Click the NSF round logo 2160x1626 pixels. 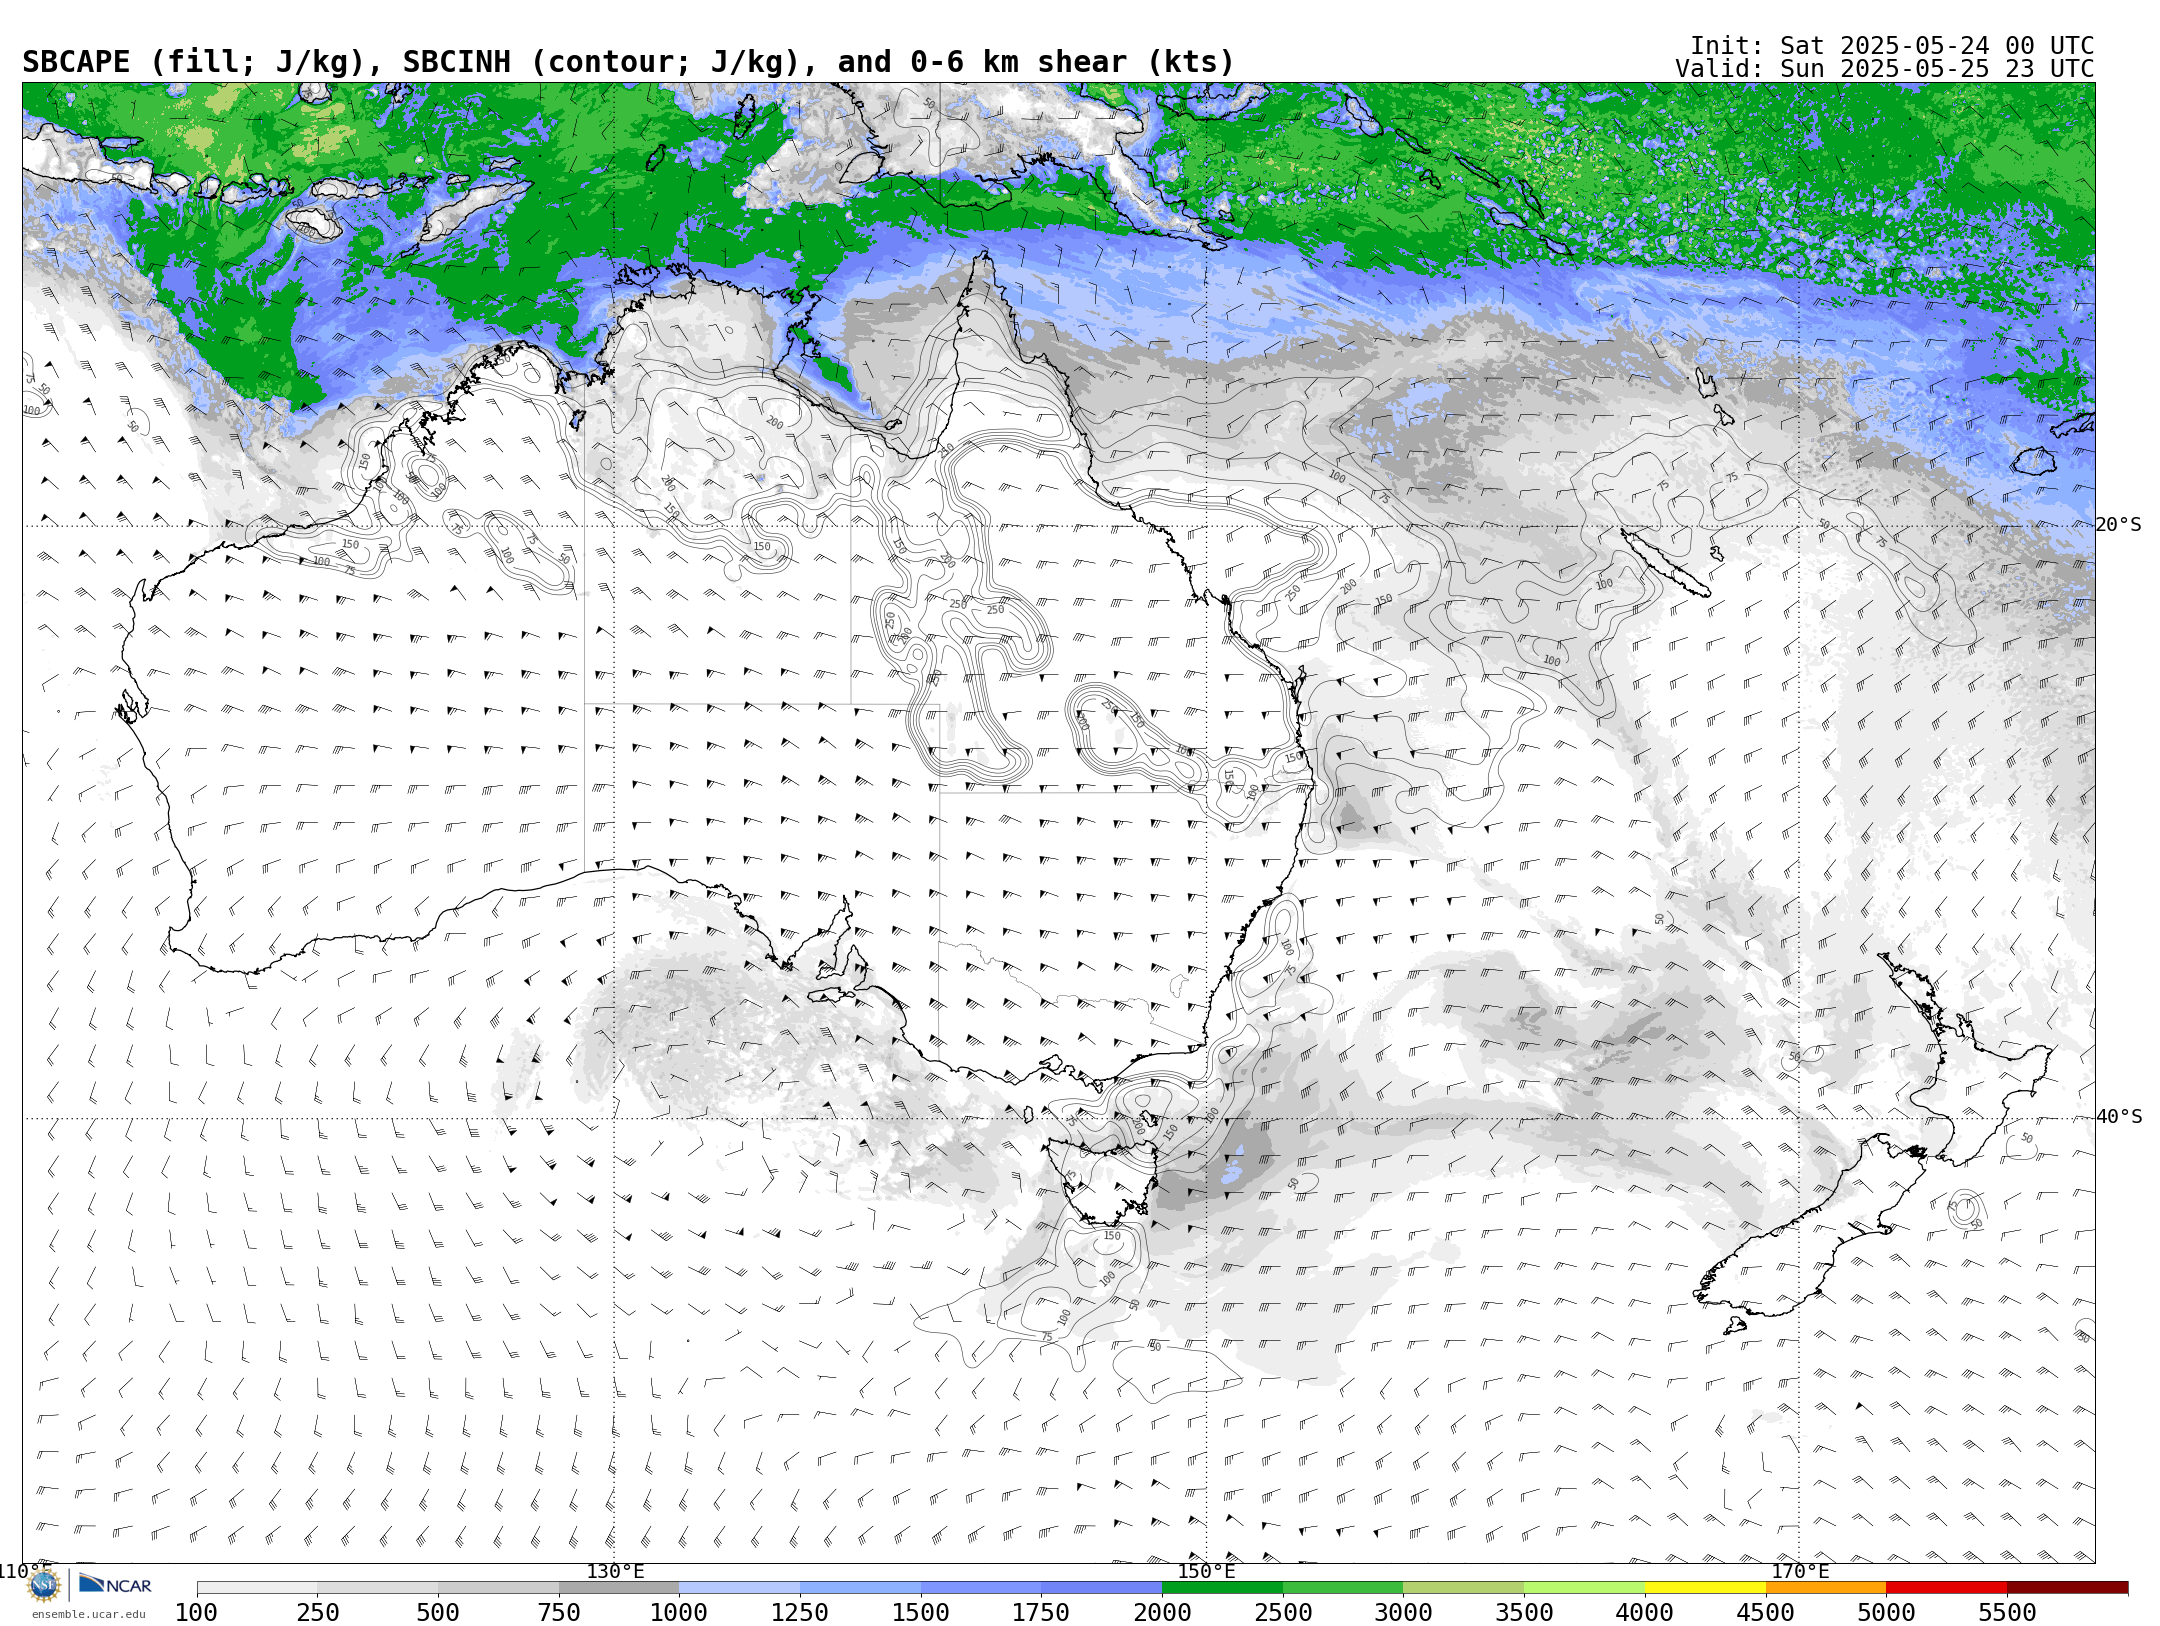tap(44, 1585)
